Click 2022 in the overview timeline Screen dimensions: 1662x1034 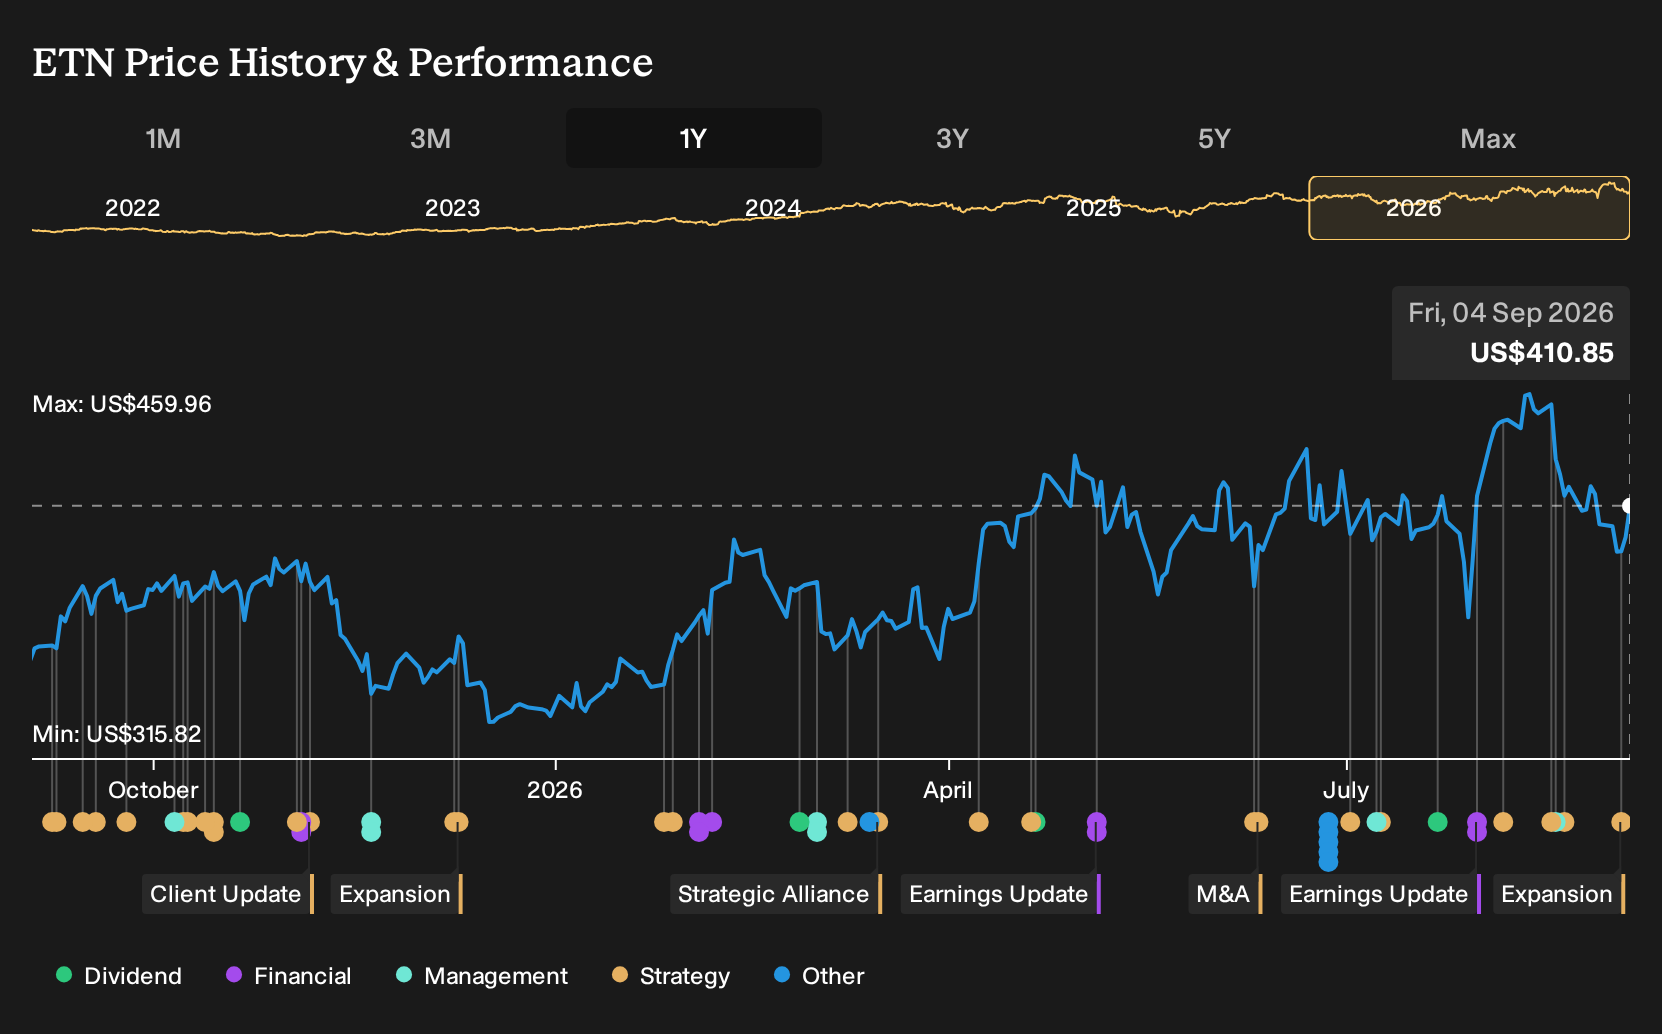coord(133,208)
